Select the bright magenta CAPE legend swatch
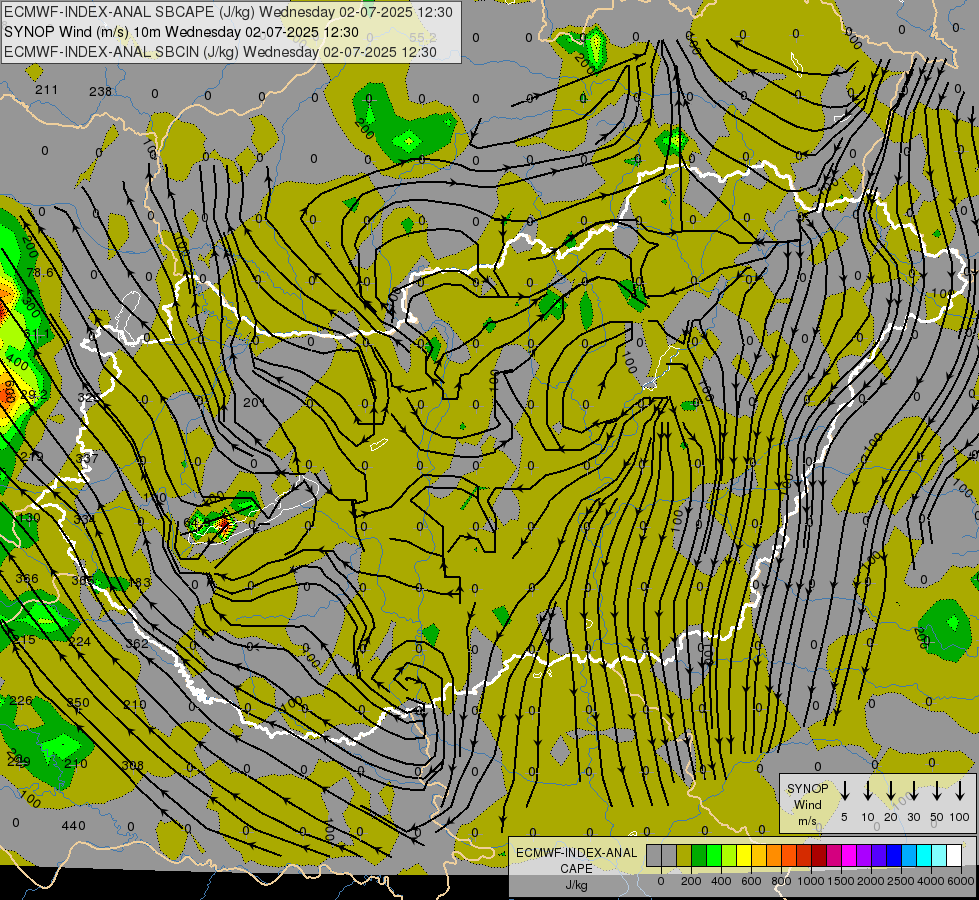Screen dimensions: 979x900 pos(849,855)
